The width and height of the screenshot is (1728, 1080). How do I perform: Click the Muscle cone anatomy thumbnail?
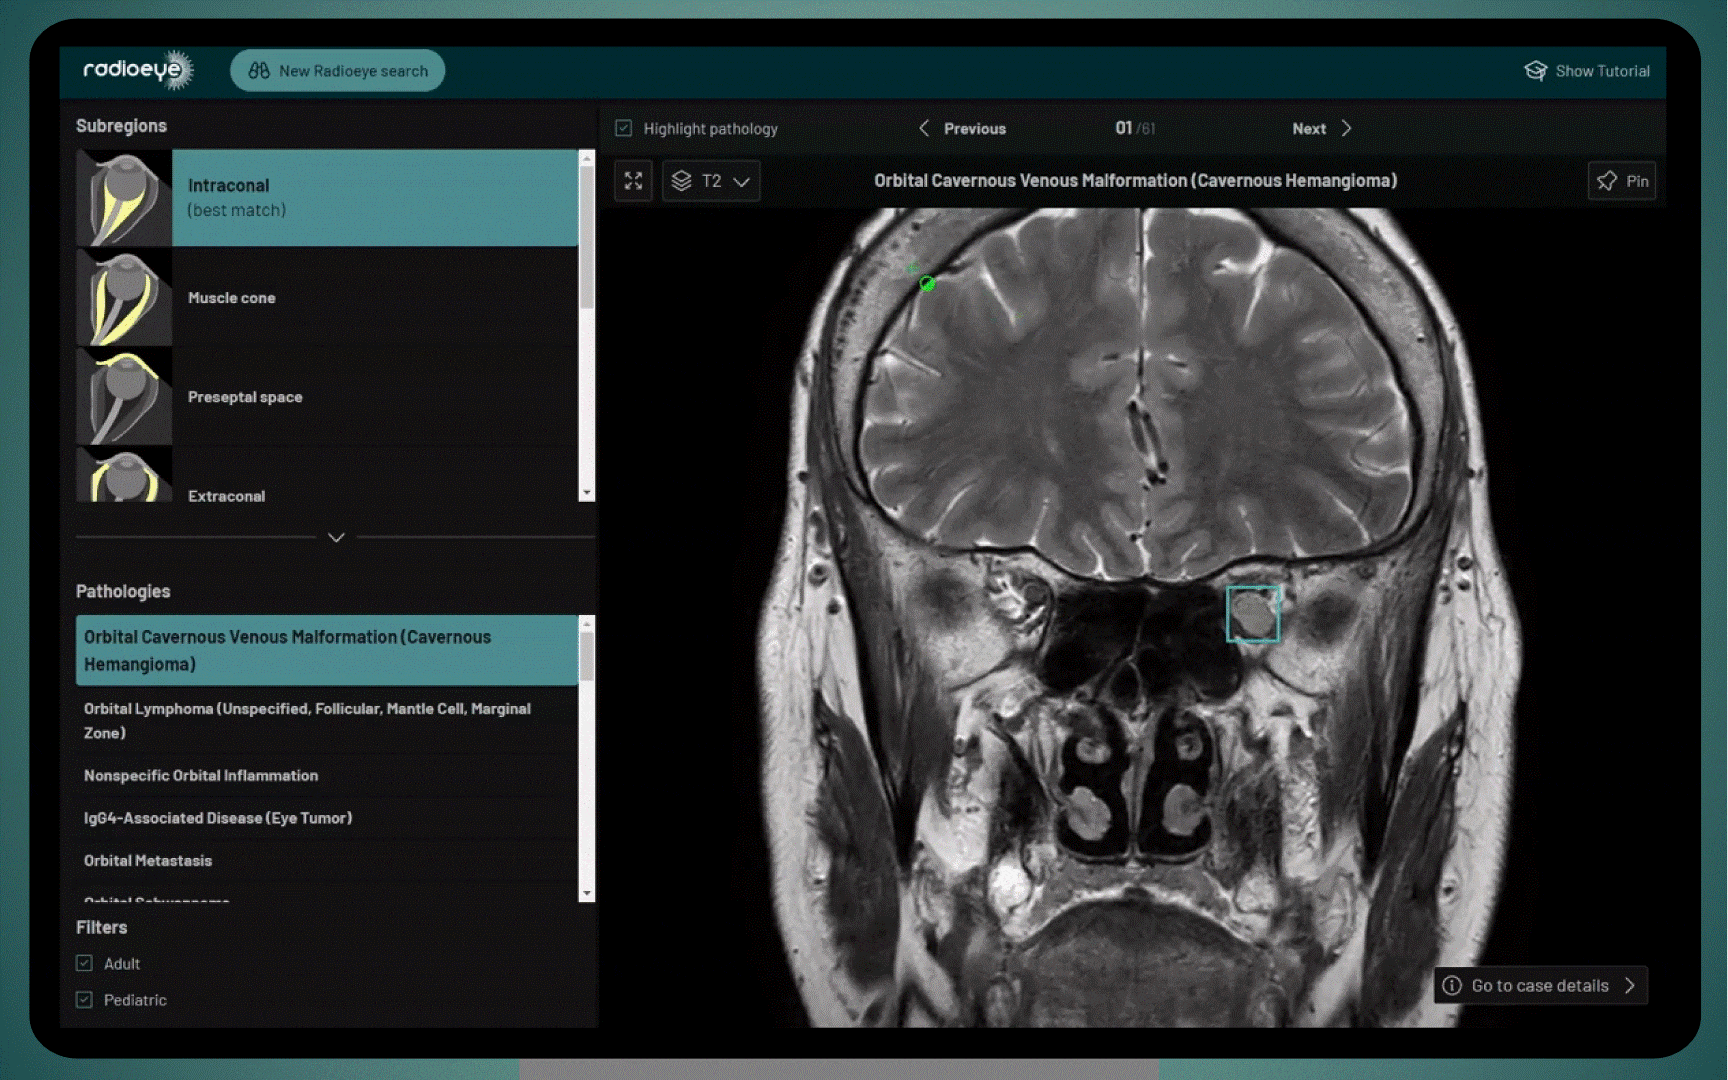(124, 297)
